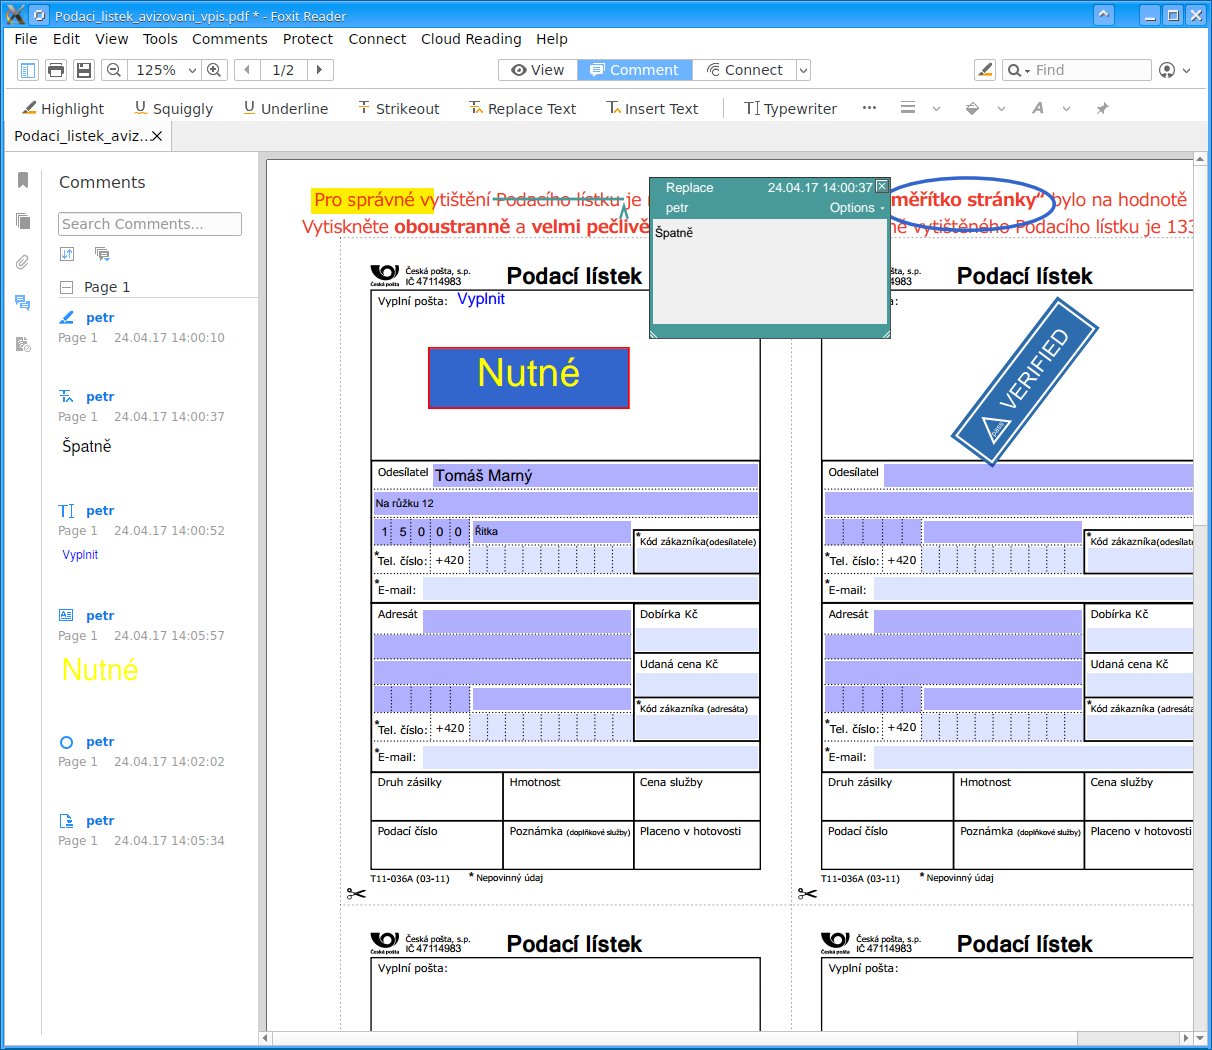
Task: Click the line thickness icon
Action: pyautogui.click(x=908, y=108)
